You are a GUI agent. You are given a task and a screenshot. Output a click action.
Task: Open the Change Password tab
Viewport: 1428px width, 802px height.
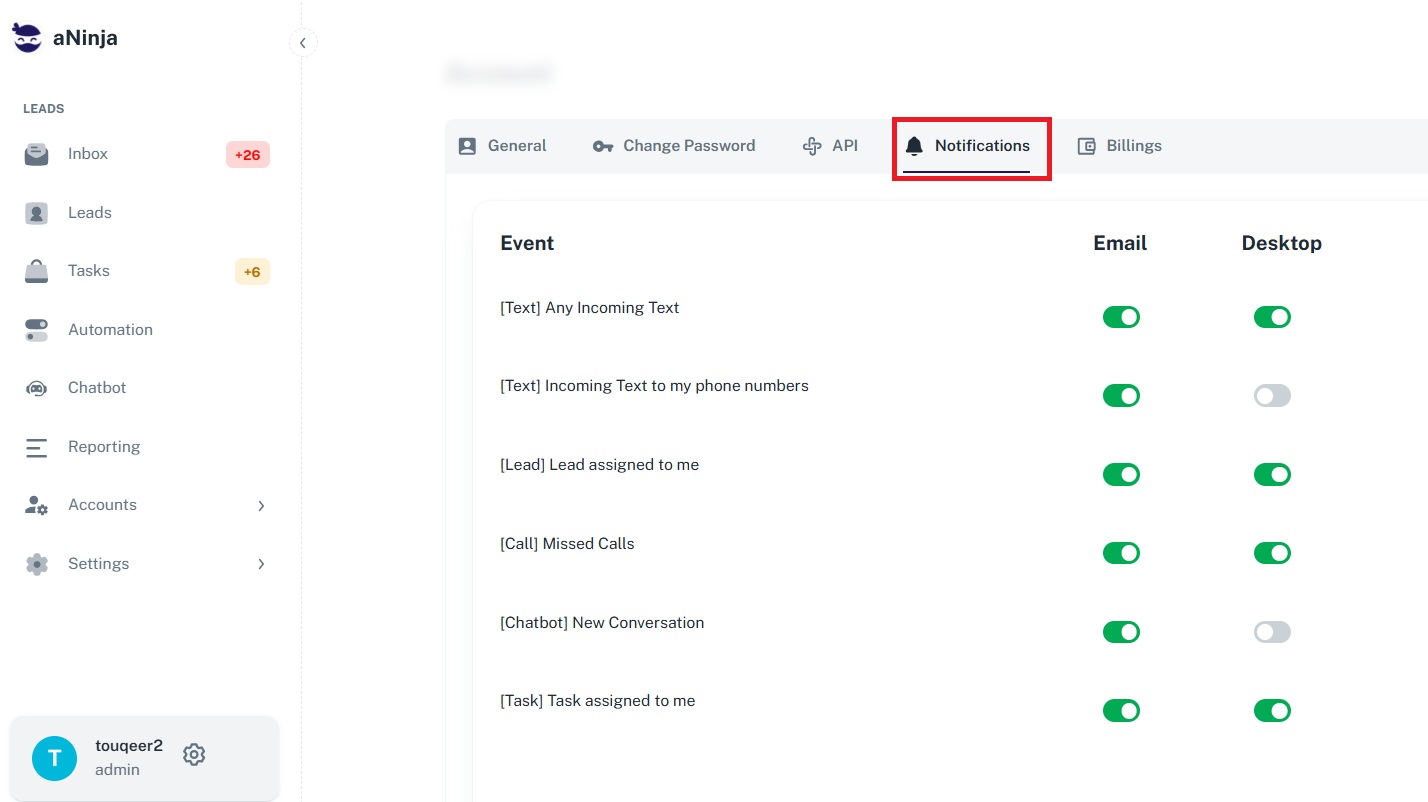point(674,146)
